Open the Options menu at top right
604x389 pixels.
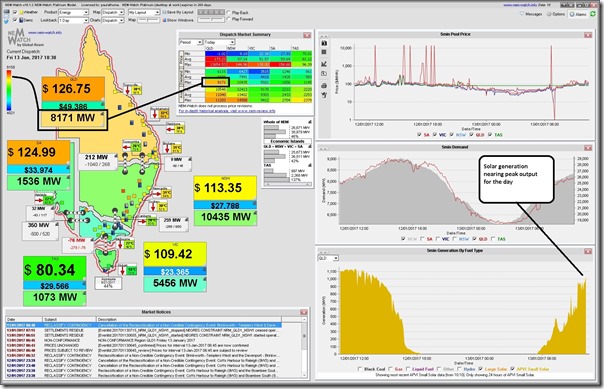tap(556, 14)
